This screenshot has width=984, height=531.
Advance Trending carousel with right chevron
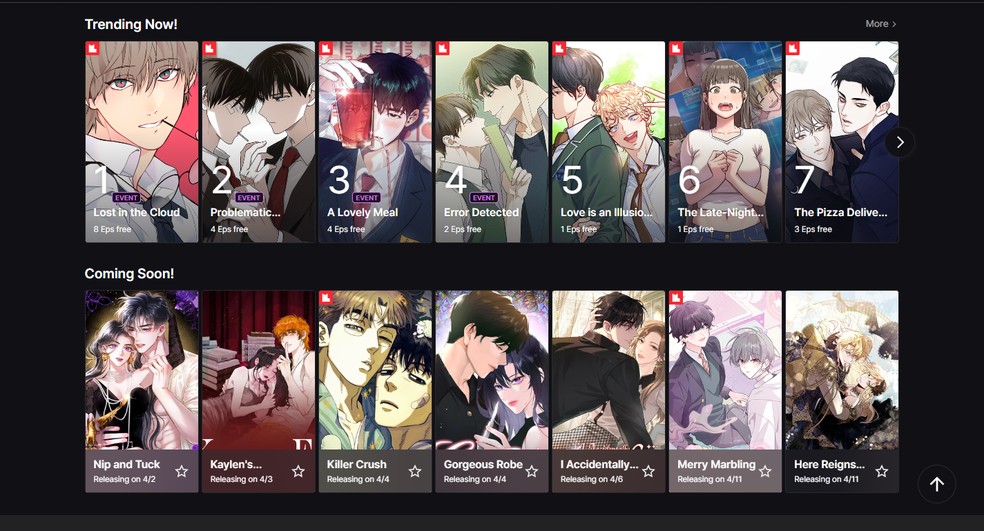(900, 142)
